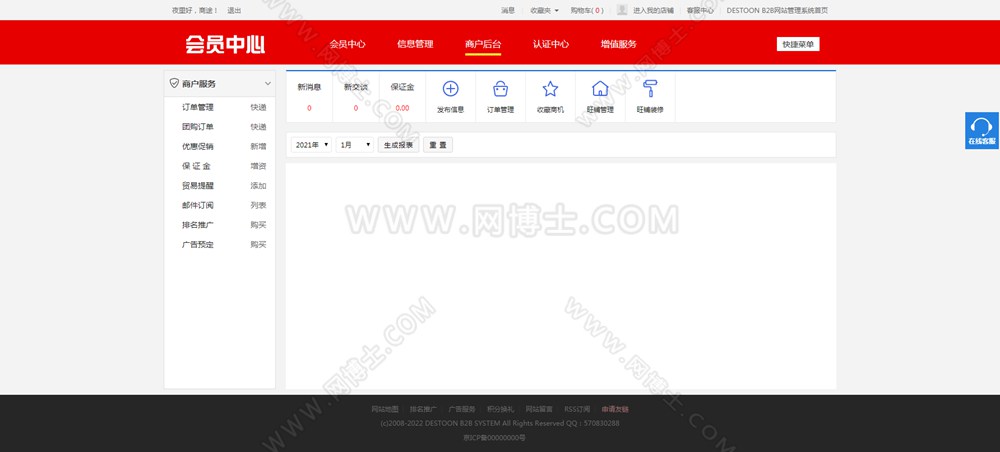Click 快递 link beside 团购订单

pos(258,127)
